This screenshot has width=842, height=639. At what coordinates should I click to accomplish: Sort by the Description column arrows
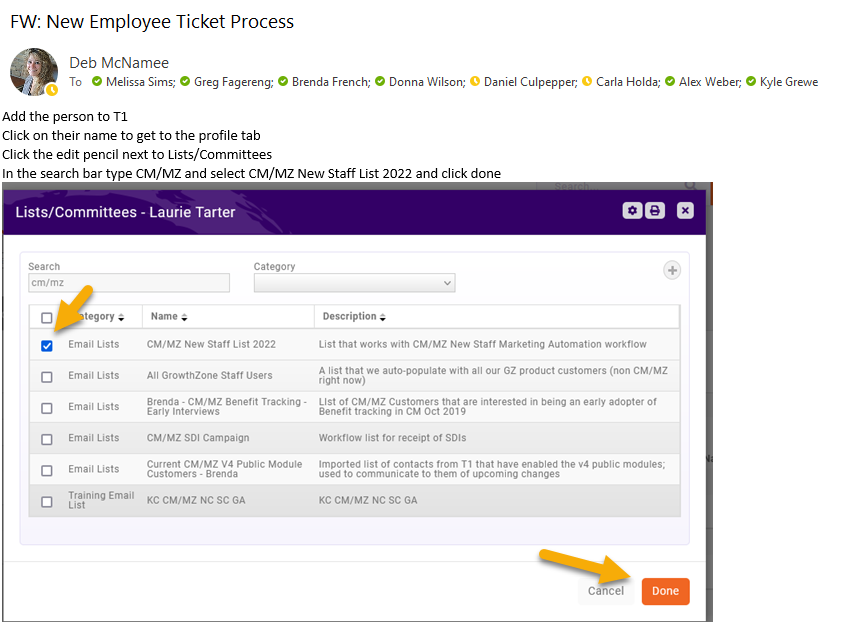[x=382, y=317]
